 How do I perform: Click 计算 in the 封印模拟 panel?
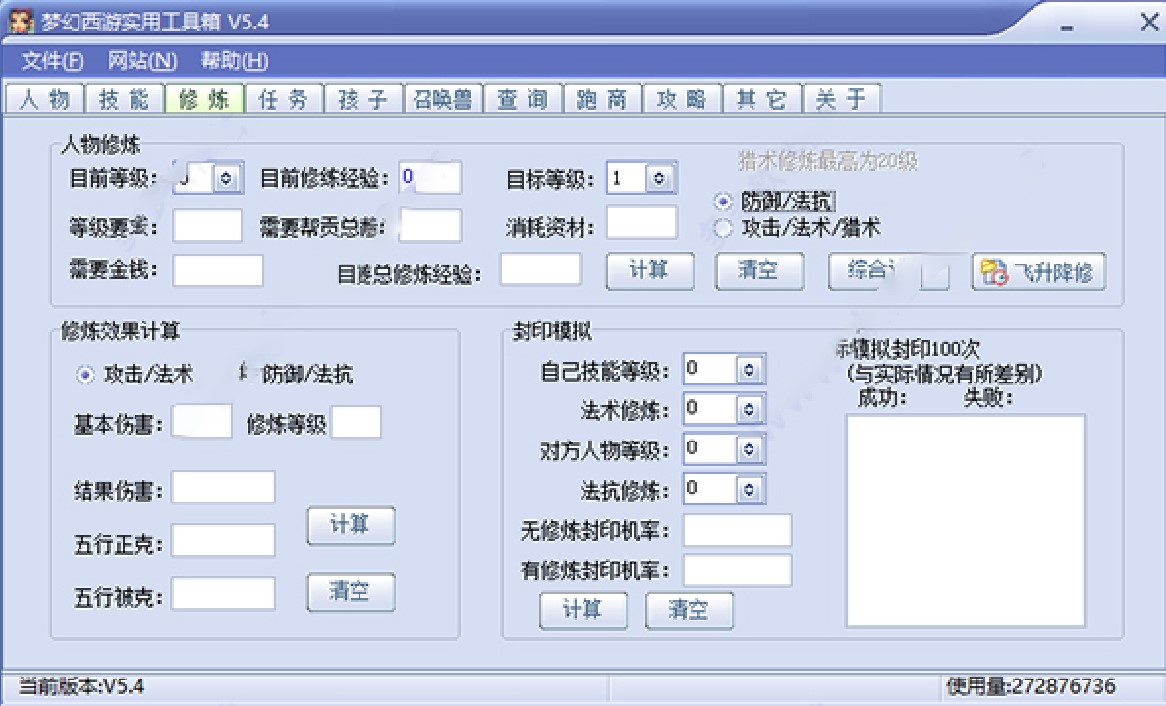583,611
